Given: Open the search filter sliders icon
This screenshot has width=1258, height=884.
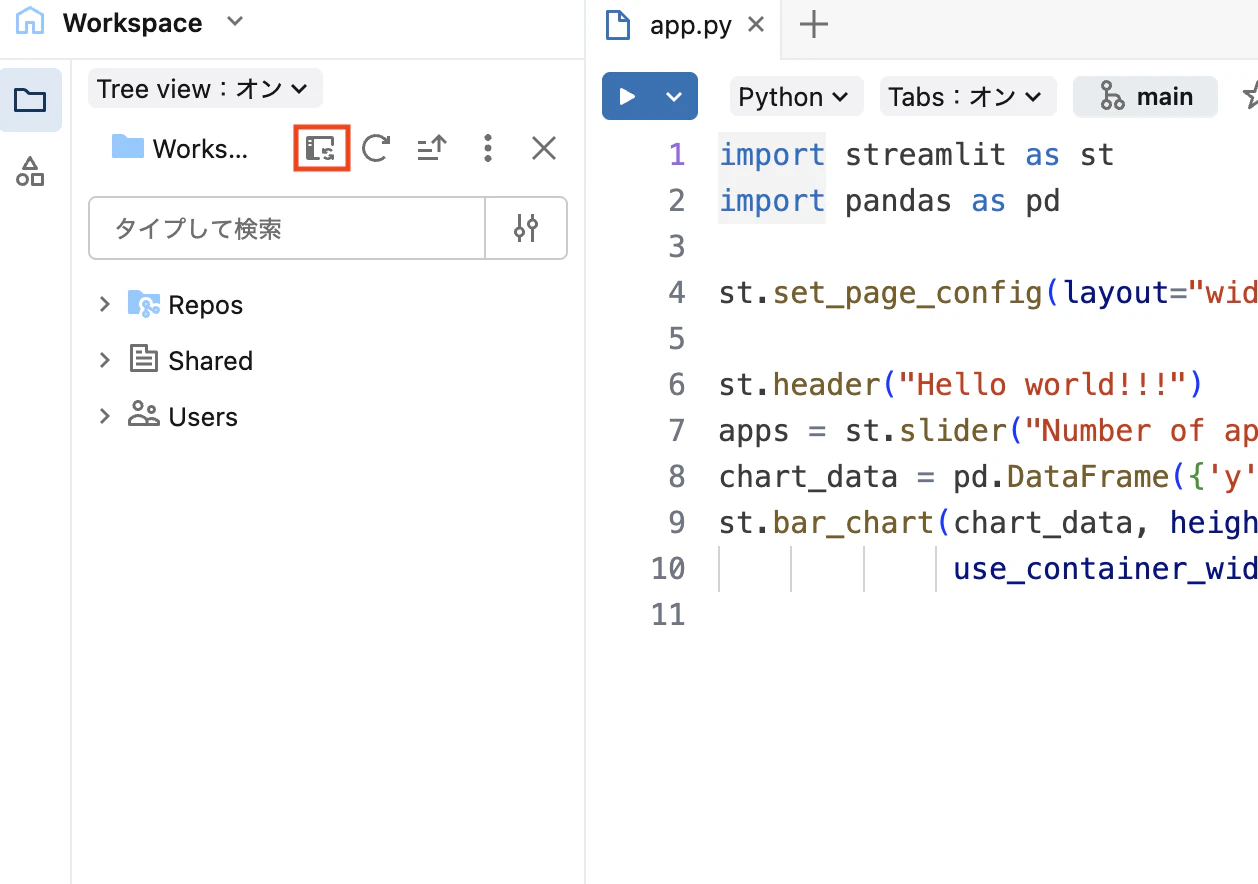Looking at the screenshot, I should point(526,228).
